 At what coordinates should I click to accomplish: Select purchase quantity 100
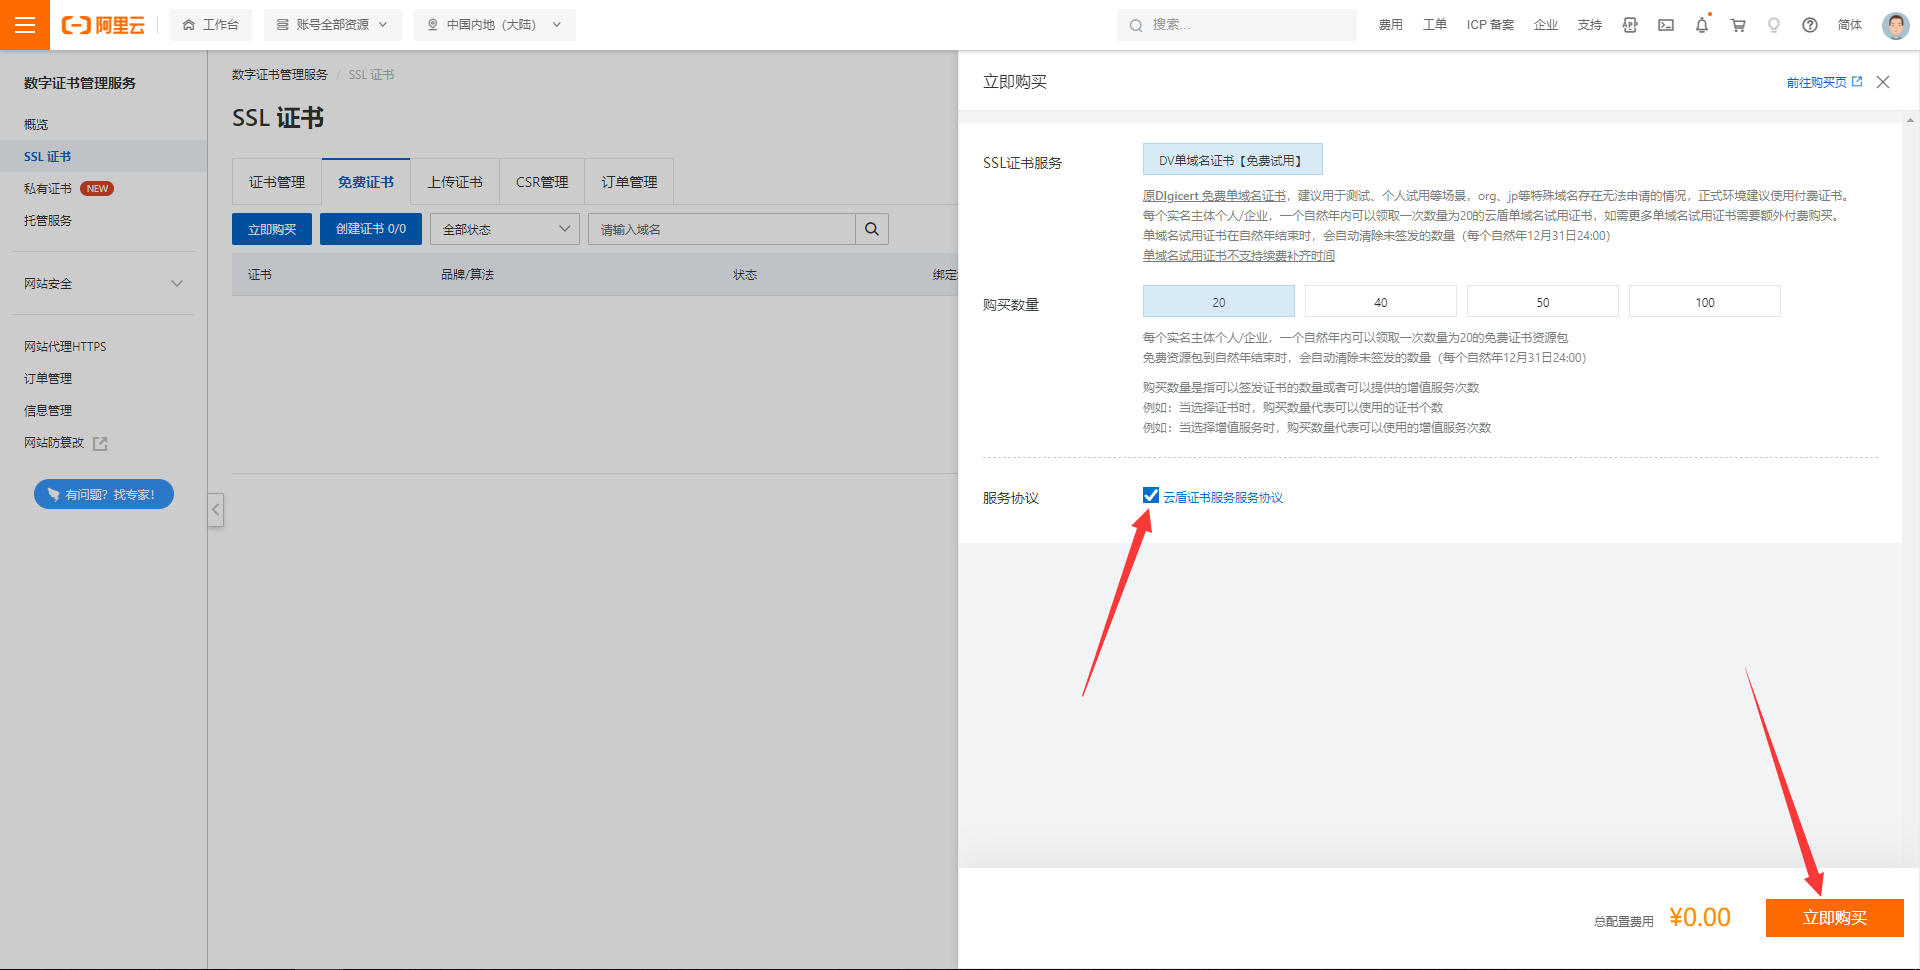[x=1705, y=302]
